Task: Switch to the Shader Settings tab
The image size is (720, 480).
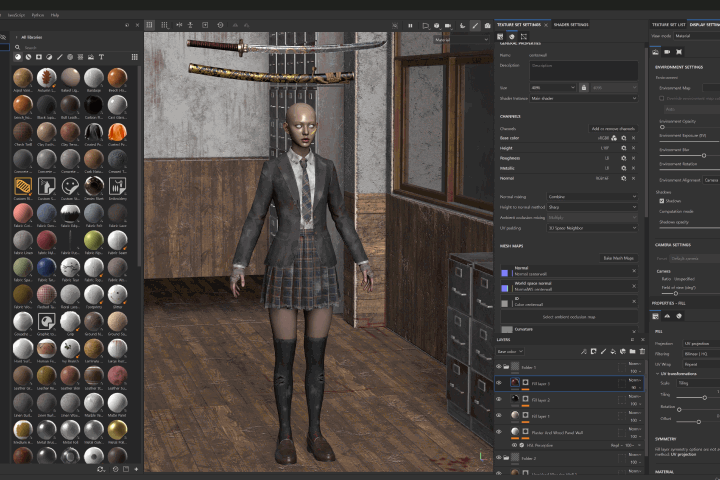Action: [x=571, y=25]
